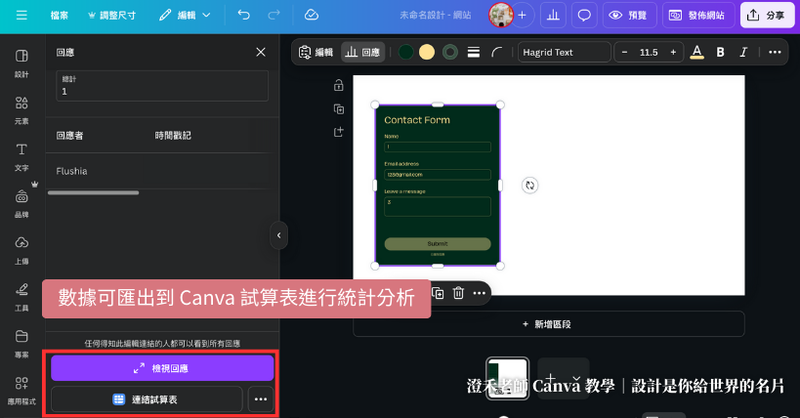
Task: Open the 工具 tools sidebar tab
Action: (x=21, y=297)
